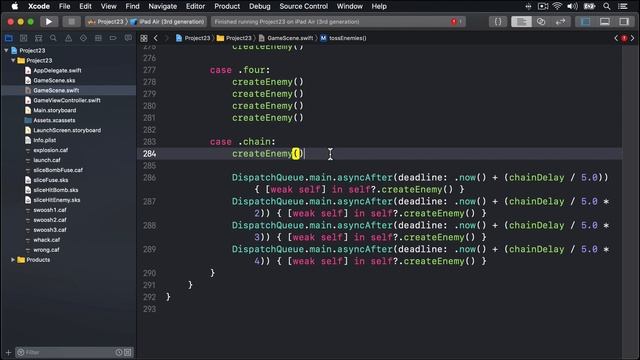Switch to the Assistant editor
640x360 pixels.
tap(541, 22)
